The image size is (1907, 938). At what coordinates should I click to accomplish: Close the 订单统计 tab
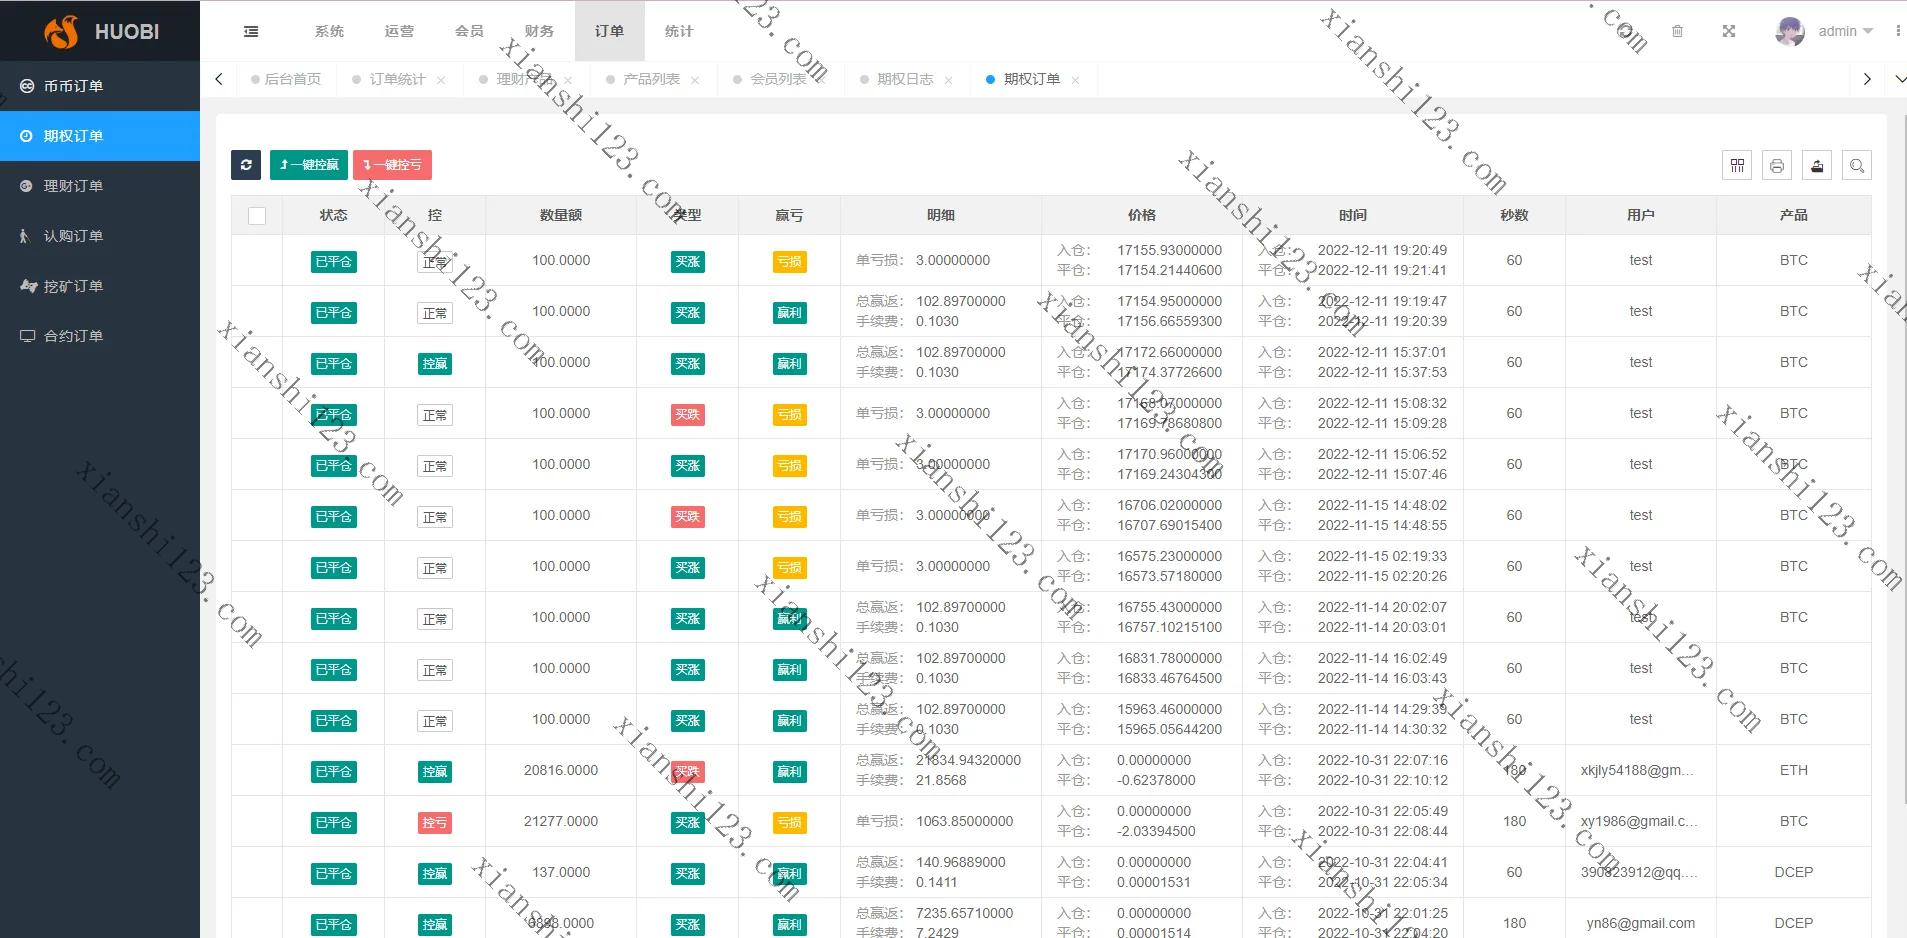pyautogui.click(x=441, y=80)
